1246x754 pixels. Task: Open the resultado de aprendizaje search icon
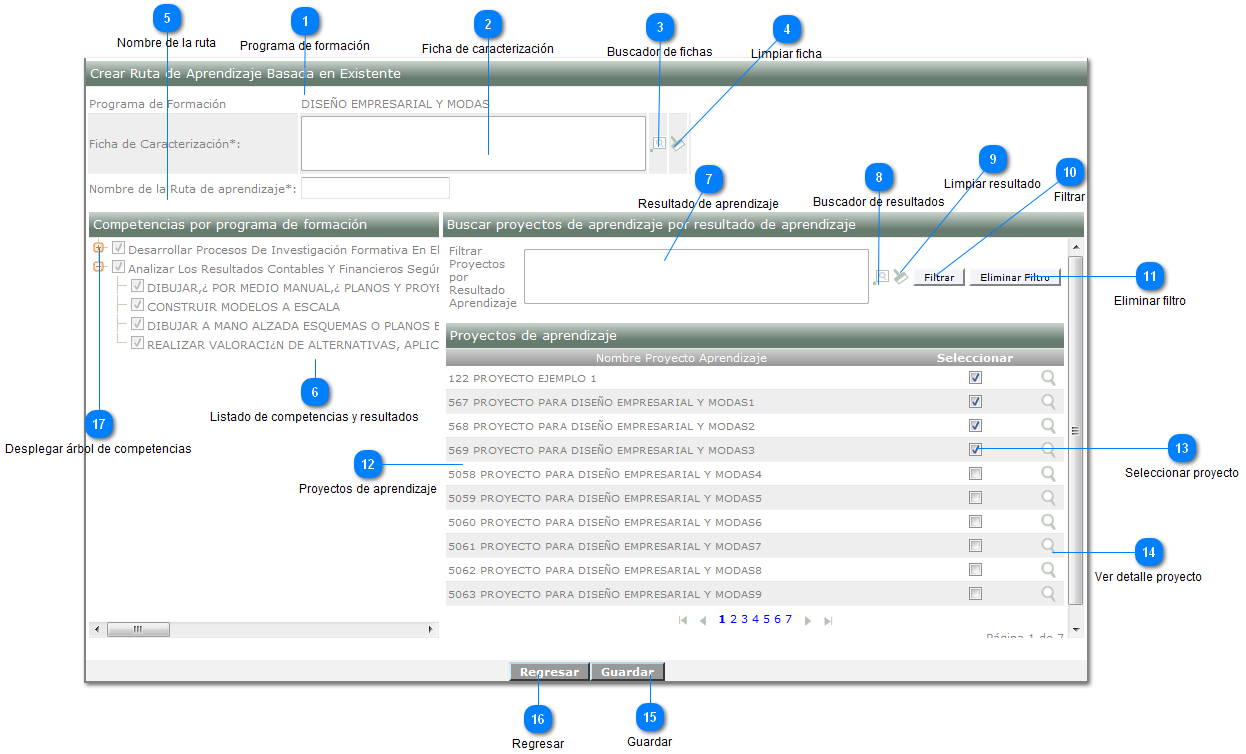coord(882,277)
